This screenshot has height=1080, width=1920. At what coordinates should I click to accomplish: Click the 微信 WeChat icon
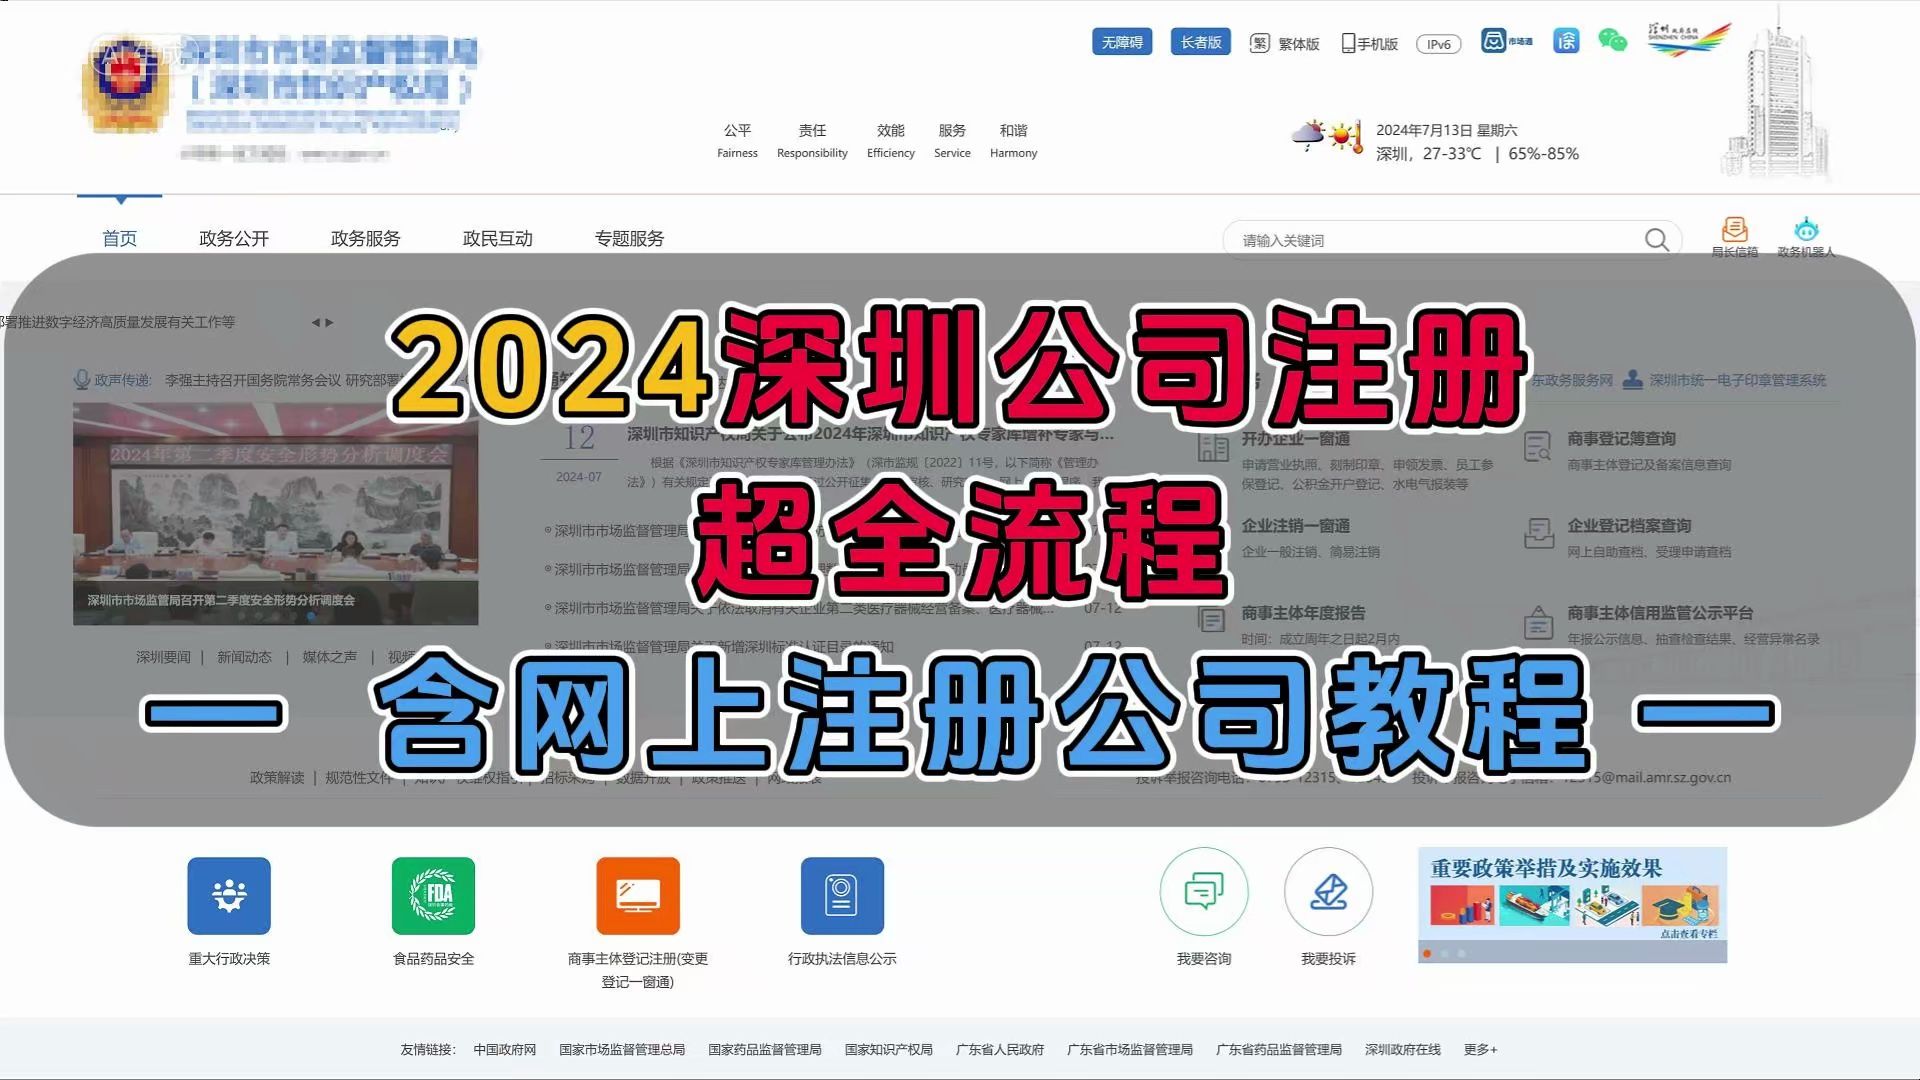tap(1610, 42)
